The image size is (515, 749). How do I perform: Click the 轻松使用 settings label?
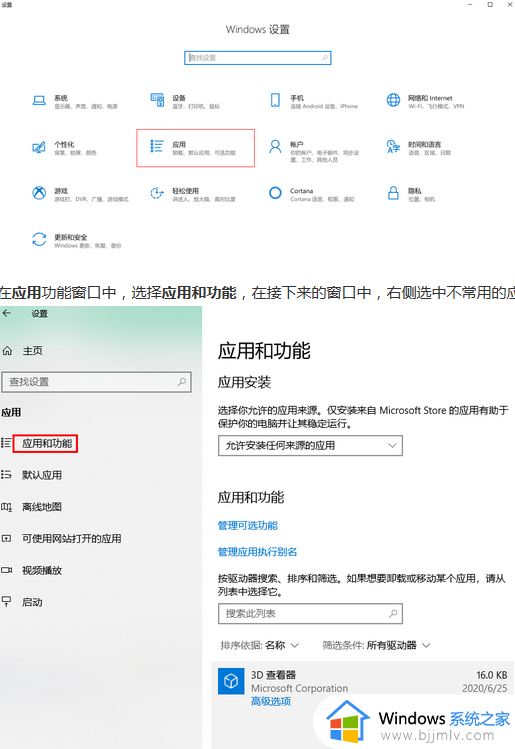[185, 191]
